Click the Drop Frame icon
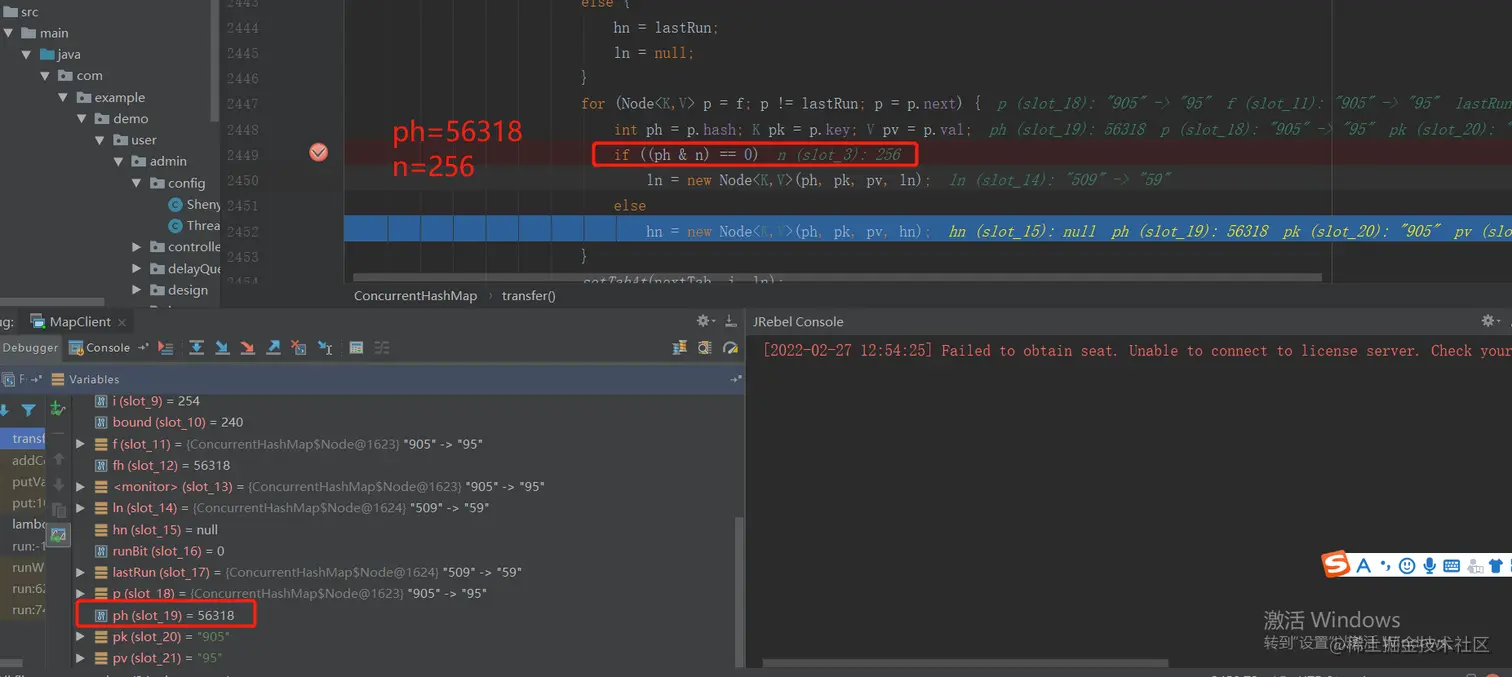The width and height of the screenshot is (1512, 677). pyautogui.click(x=298, y=347)
